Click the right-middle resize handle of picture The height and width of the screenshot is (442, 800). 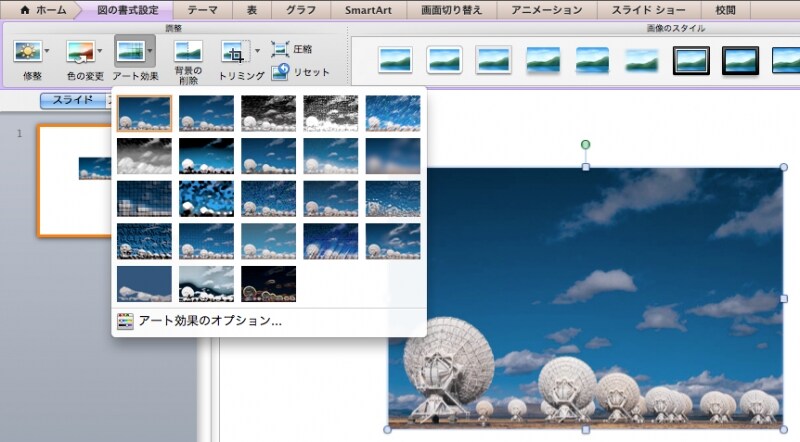click(x=784, y=299)
